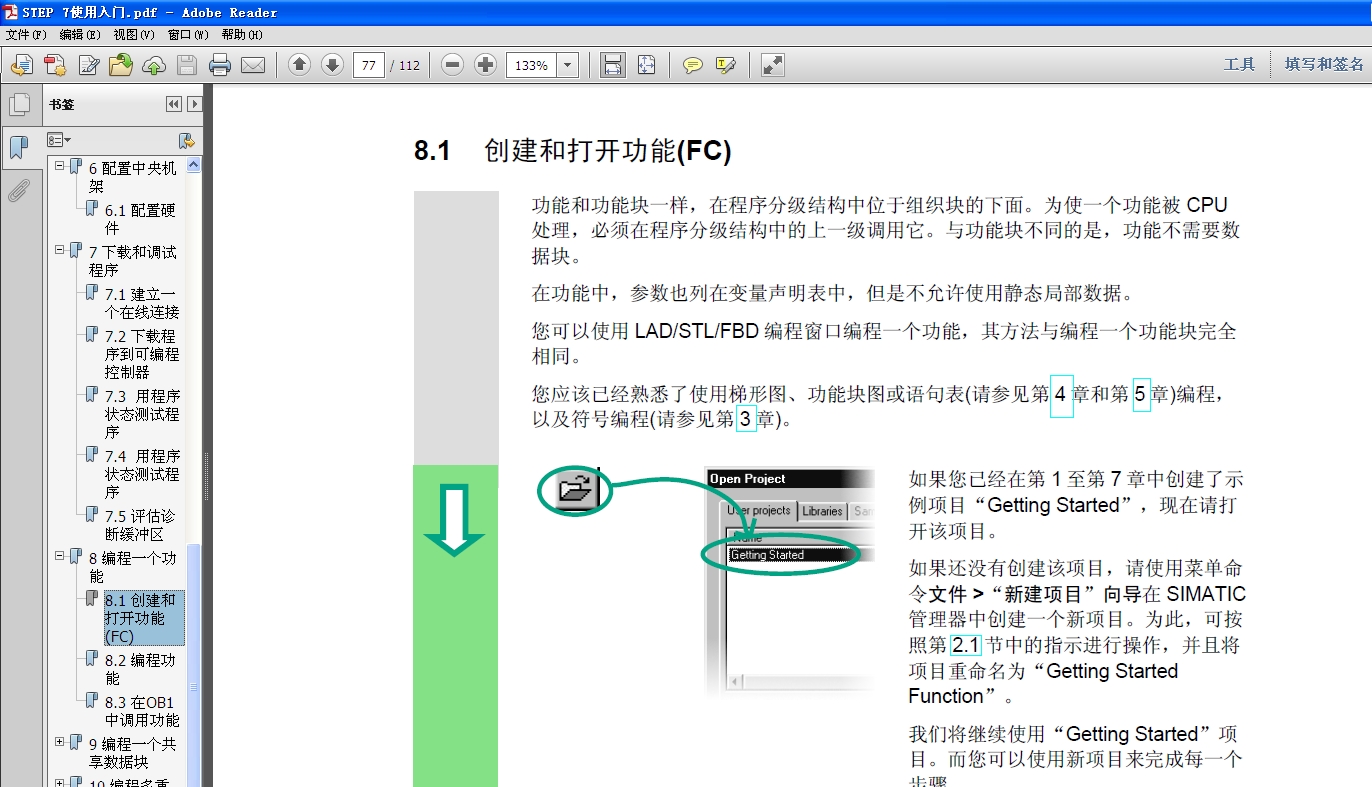
Task: Collapse the 8 编程一个功能 bookmark node
Action: [60, 555]
